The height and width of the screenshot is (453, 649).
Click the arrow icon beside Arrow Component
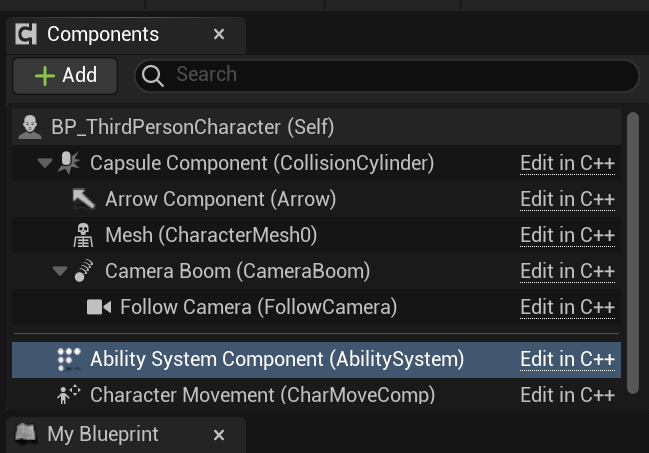[x=84, y=199]
